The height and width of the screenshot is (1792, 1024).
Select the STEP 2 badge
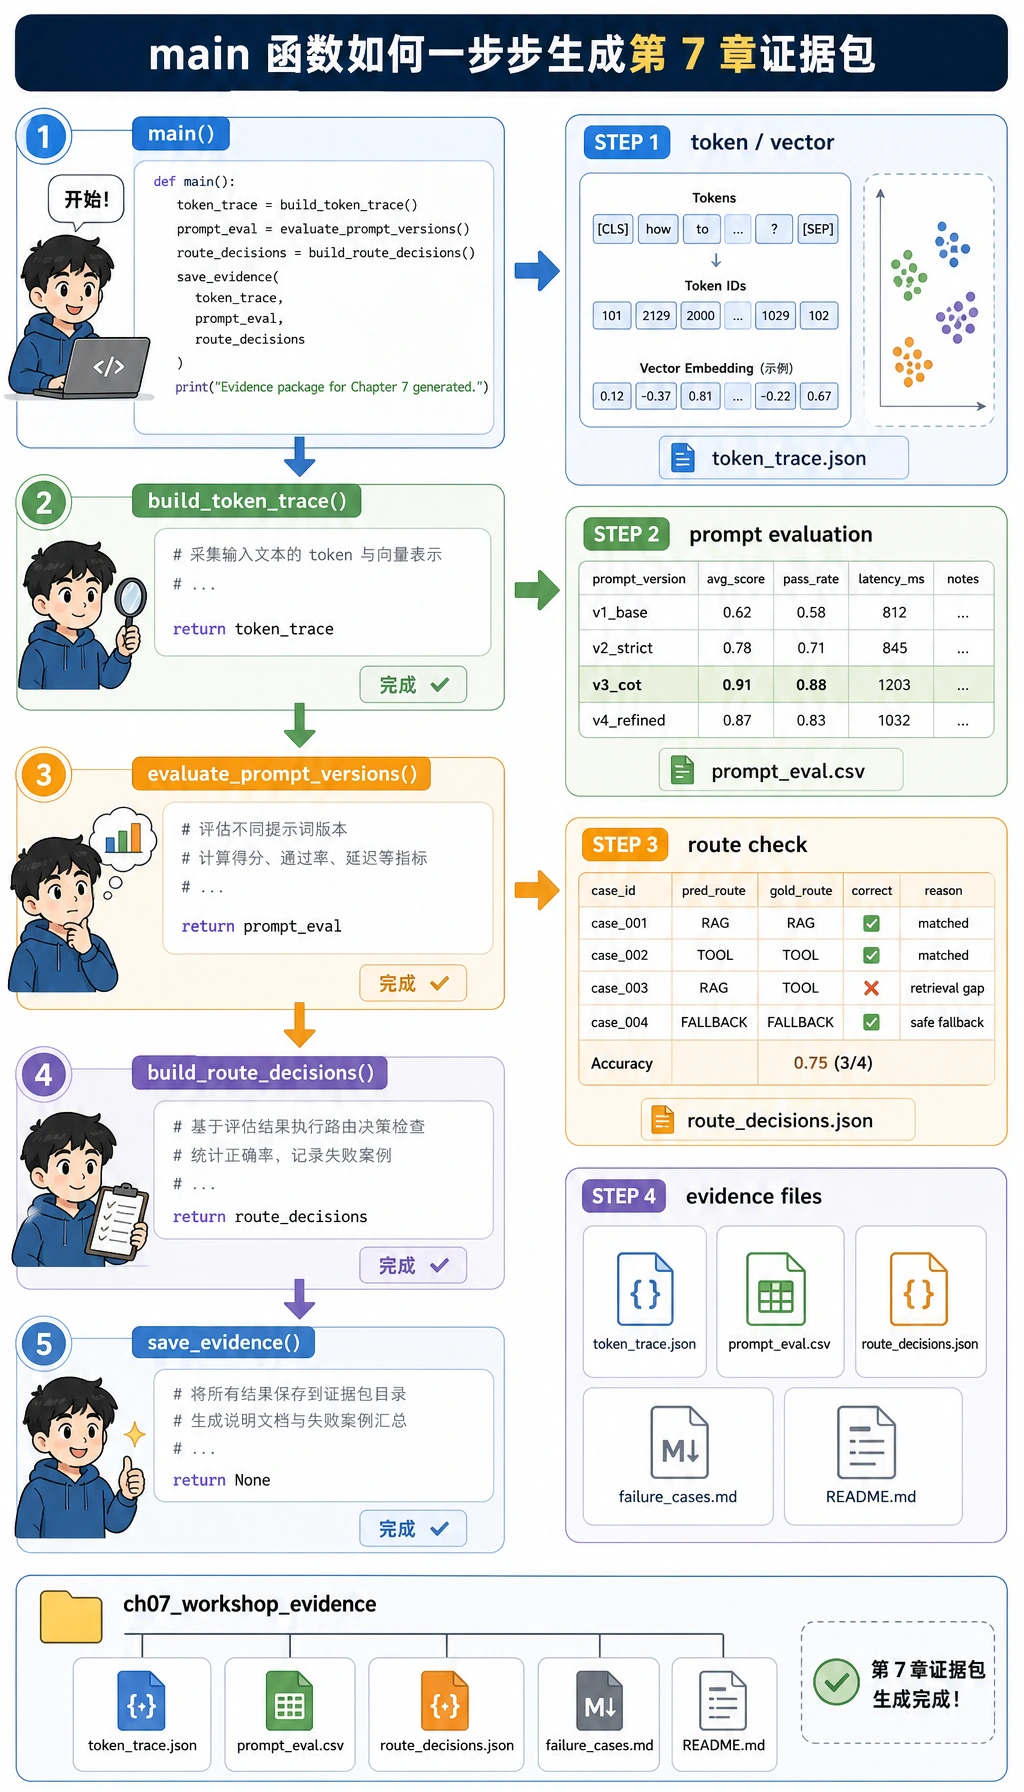coord(626,534)
